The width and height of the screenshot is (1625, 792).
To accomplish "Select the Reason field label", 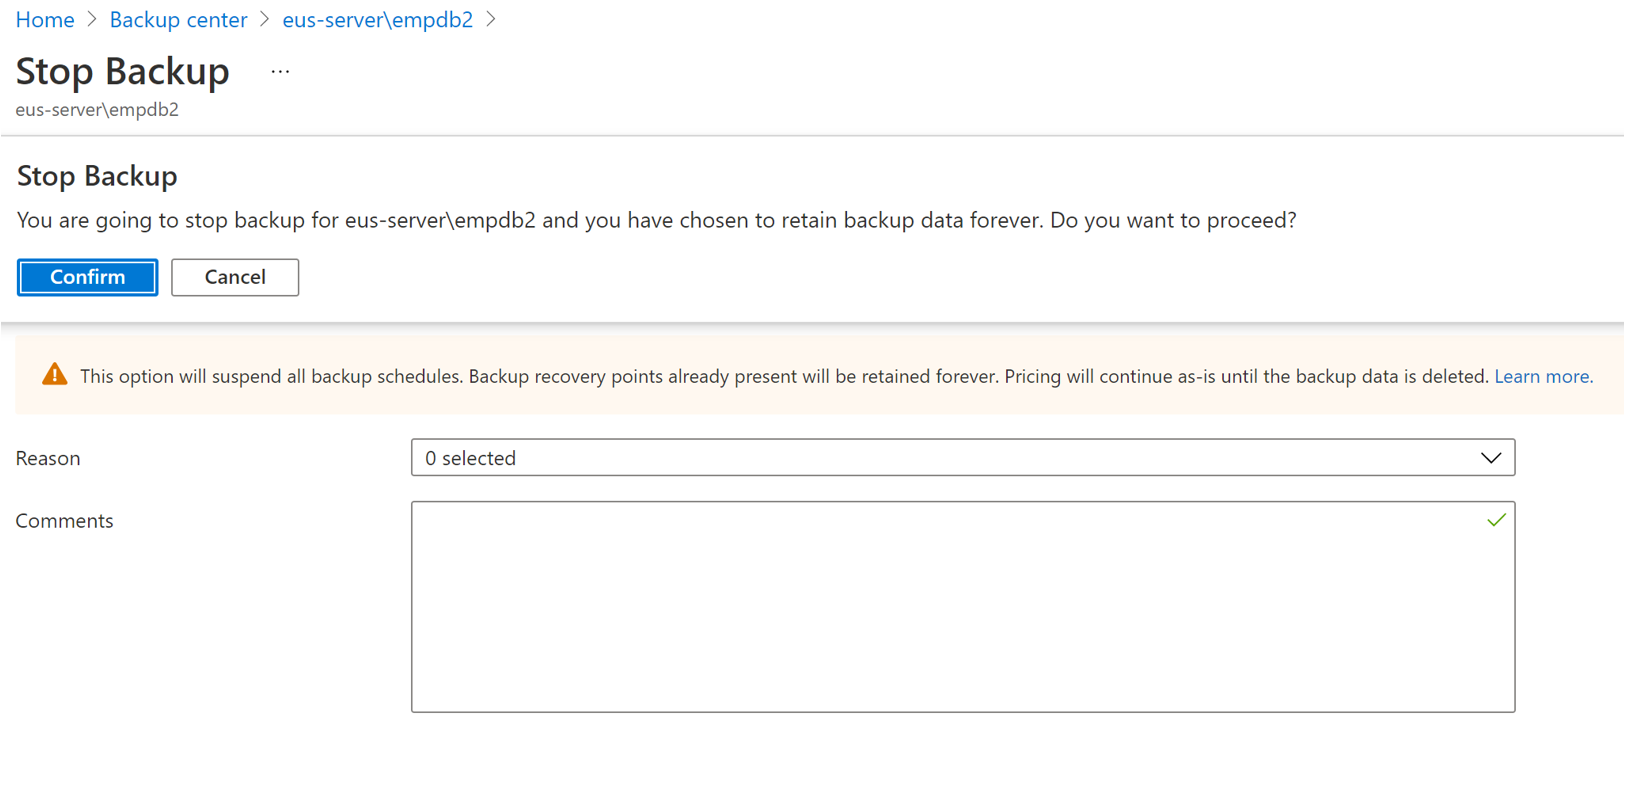I will (x=47, y=458).
